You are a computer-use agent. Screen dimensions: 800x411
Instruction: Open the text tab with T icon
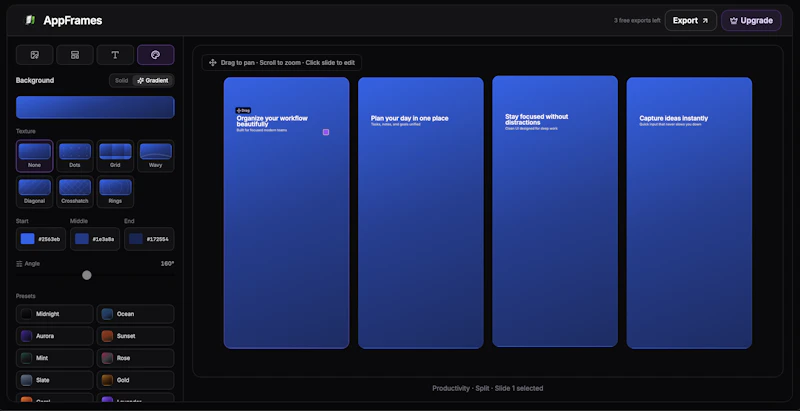pos(115,55)
